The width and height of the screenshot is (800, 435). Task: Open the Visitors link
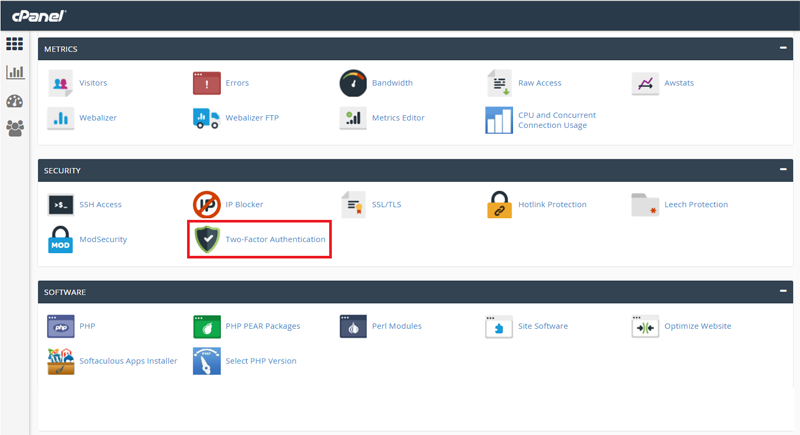click(x=93, y=83)
